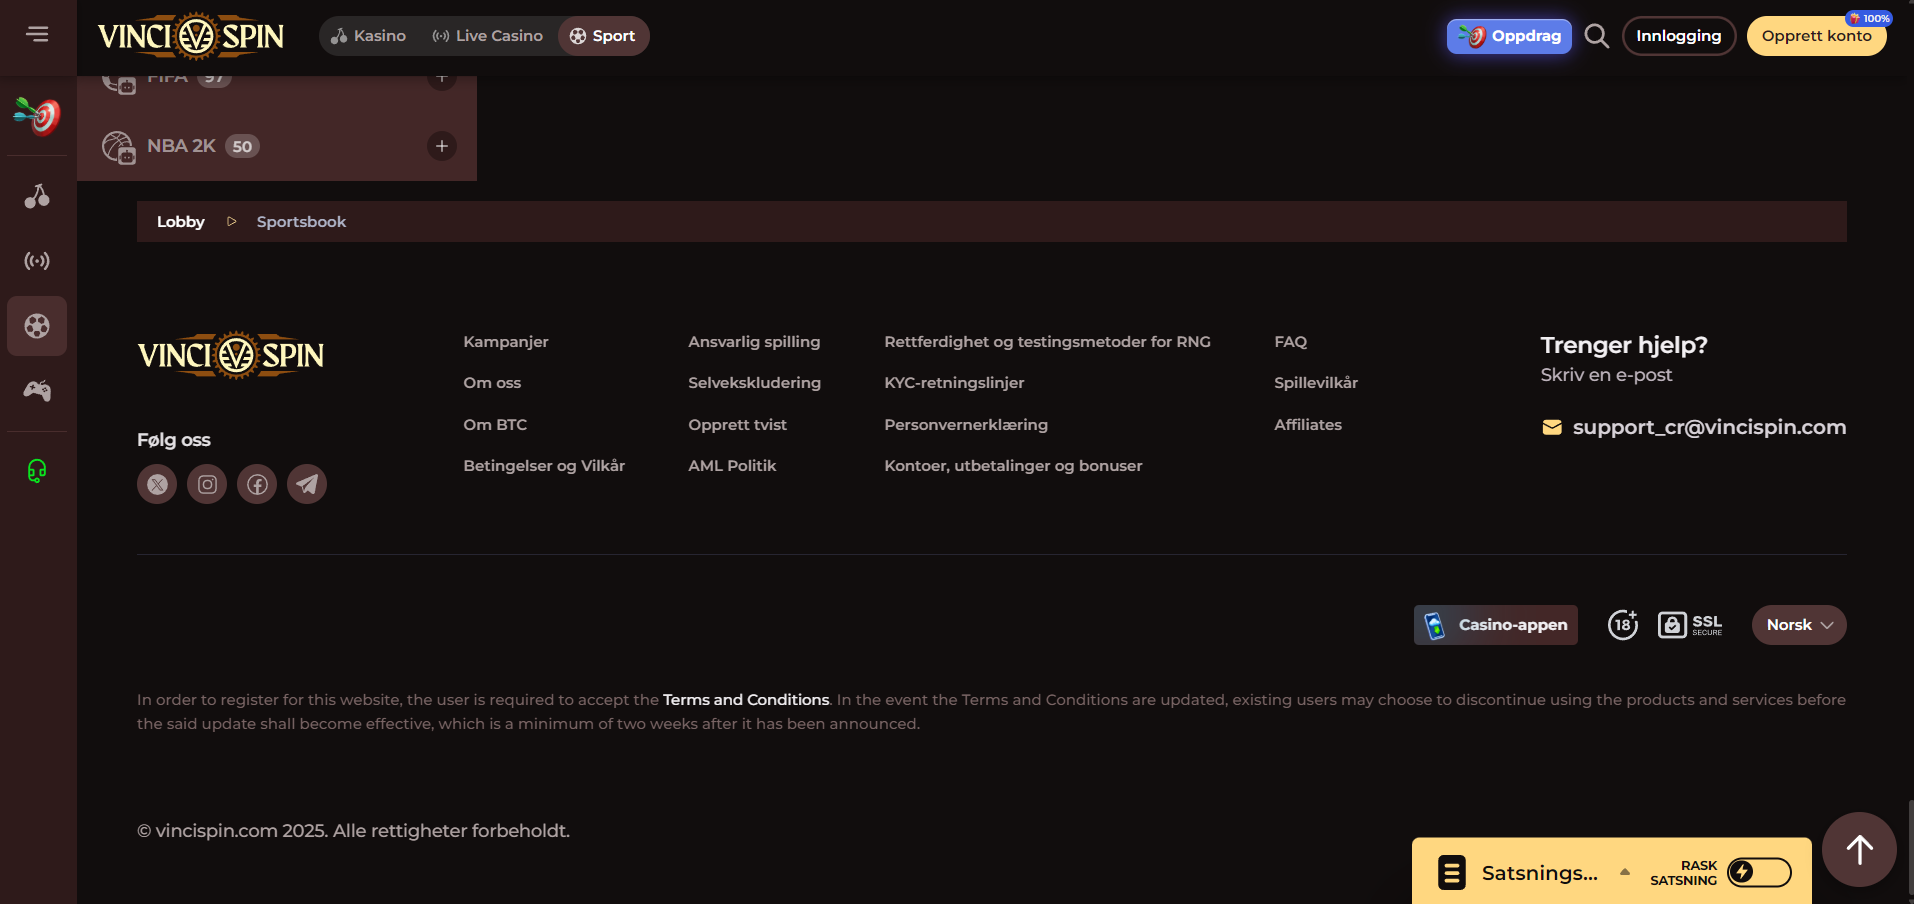Open the gamepad esports sidebar icon
Screen dimensions: 1914x904
tap(37, 391)
